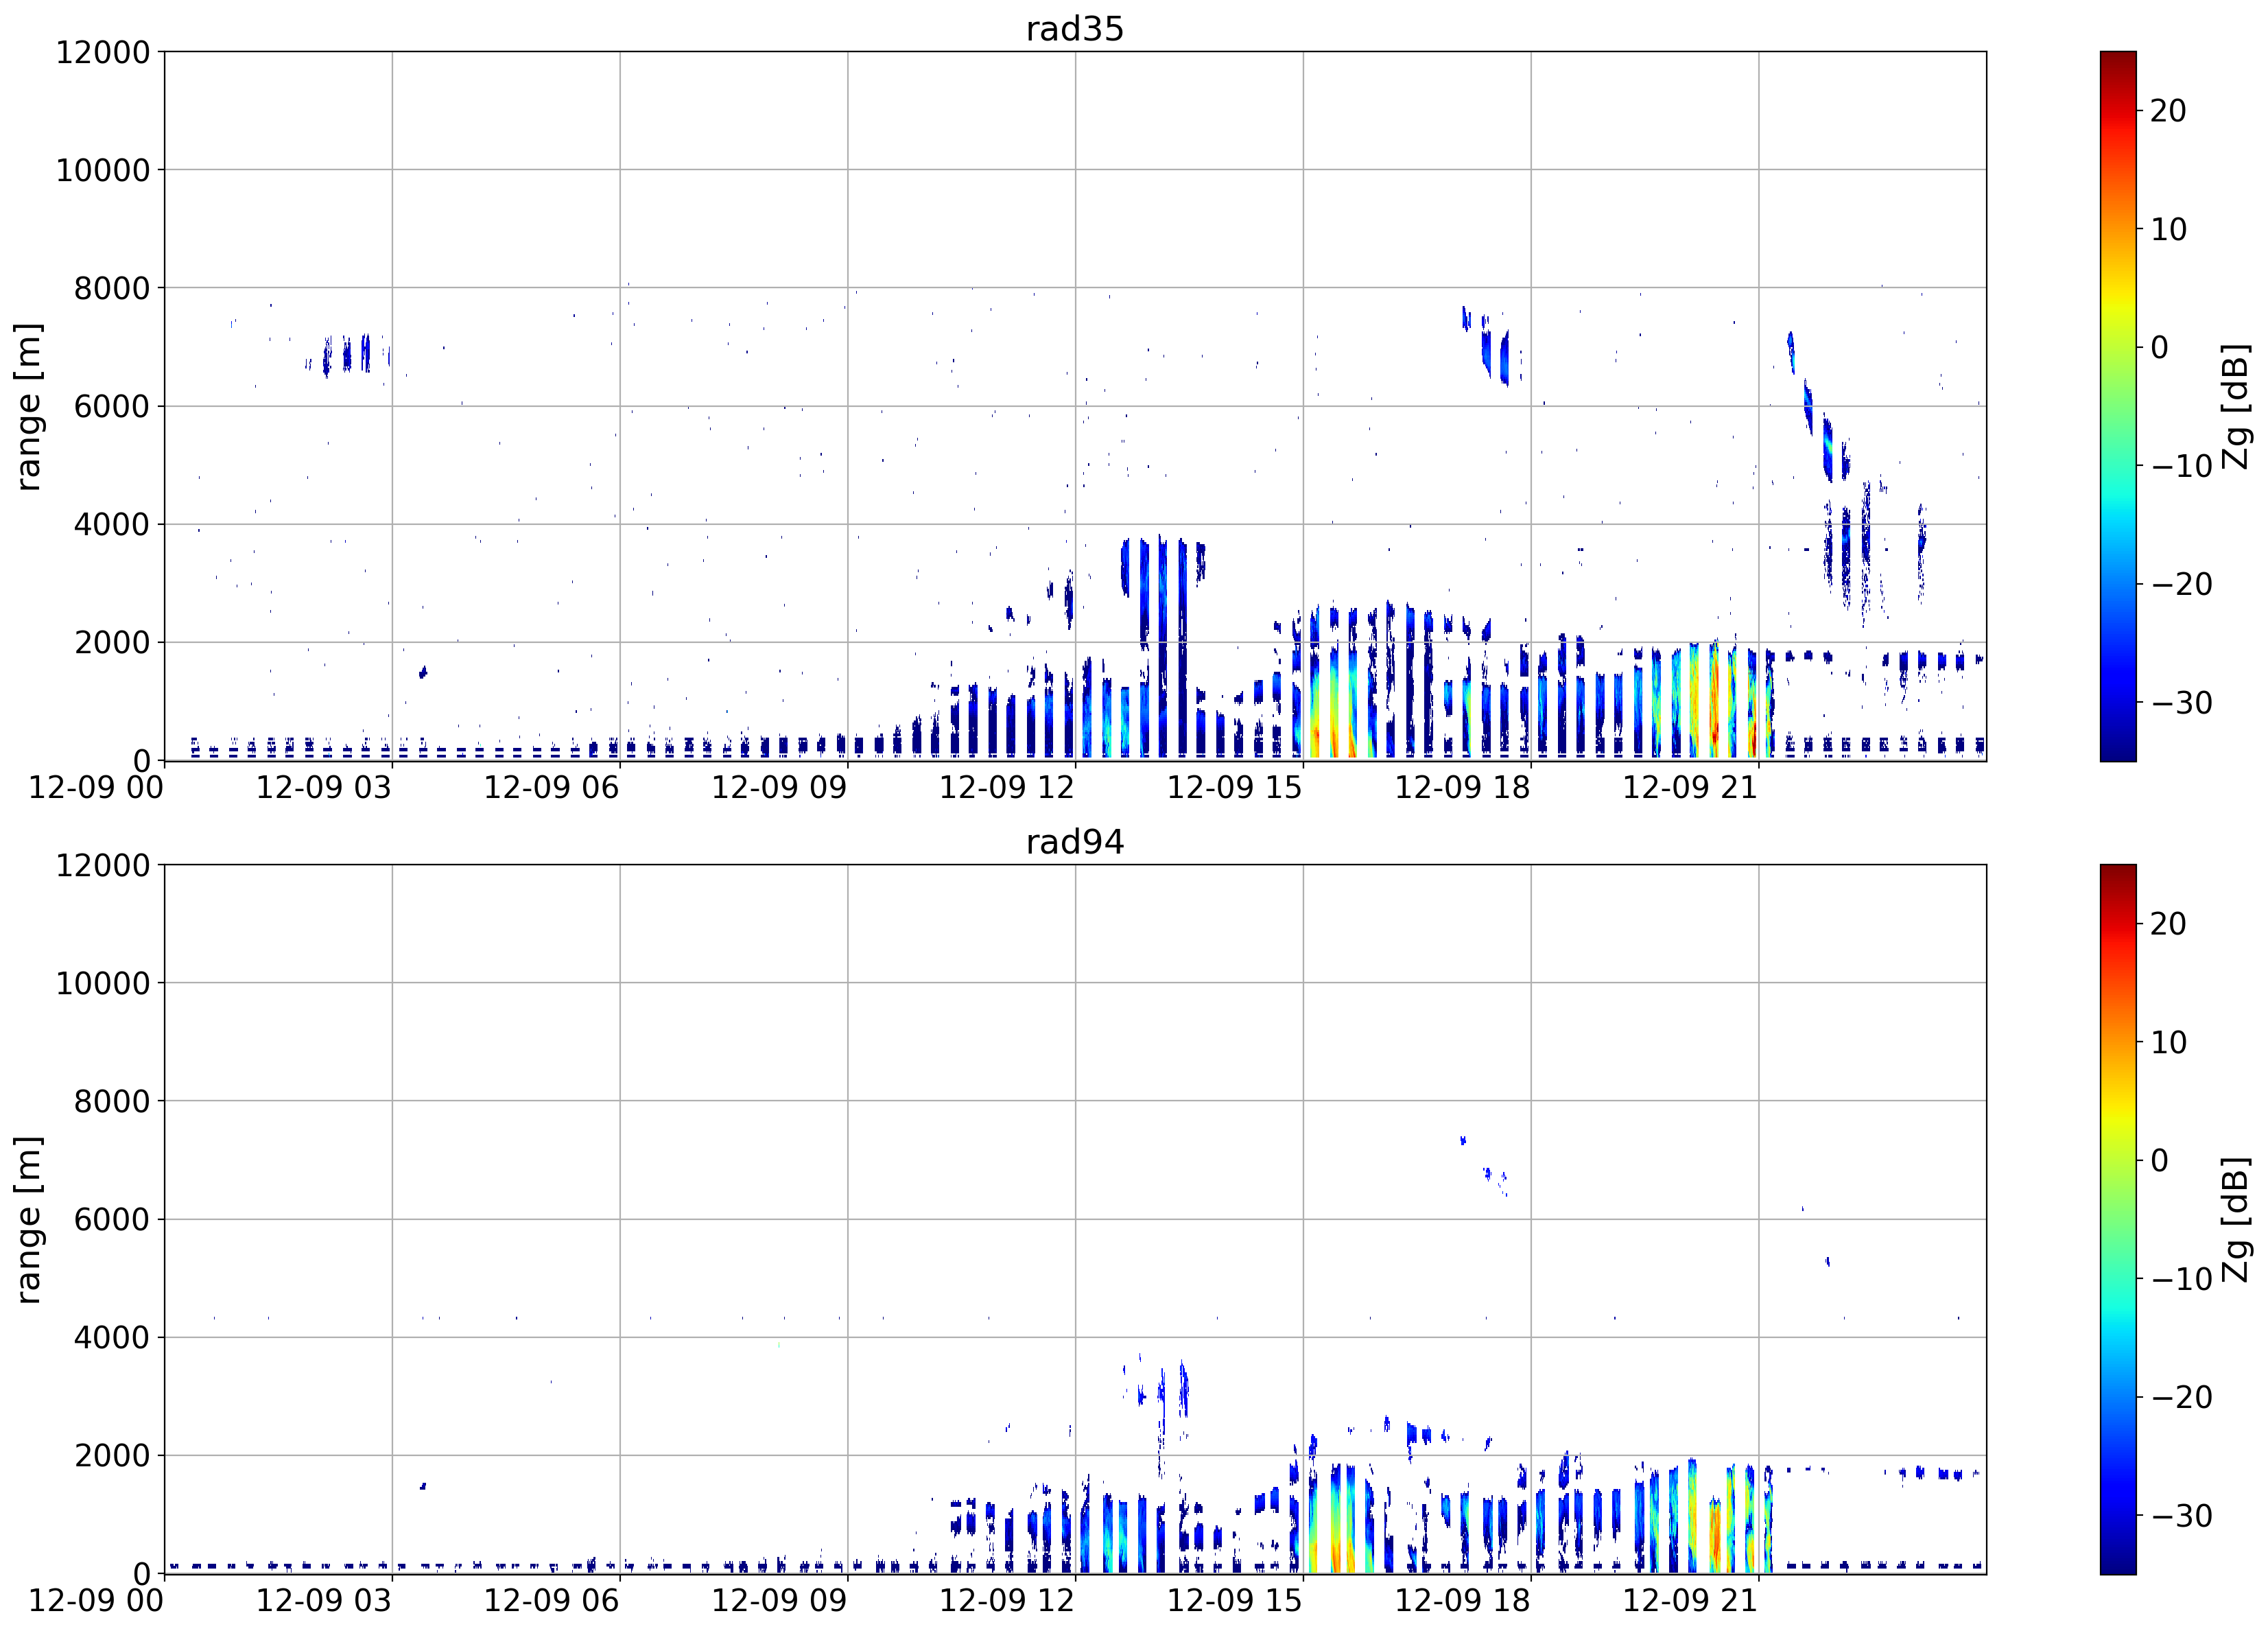Screen dimensions: 2268x1631
Task: Select the "range [m]" axis label of rad35
Action: 29,406
